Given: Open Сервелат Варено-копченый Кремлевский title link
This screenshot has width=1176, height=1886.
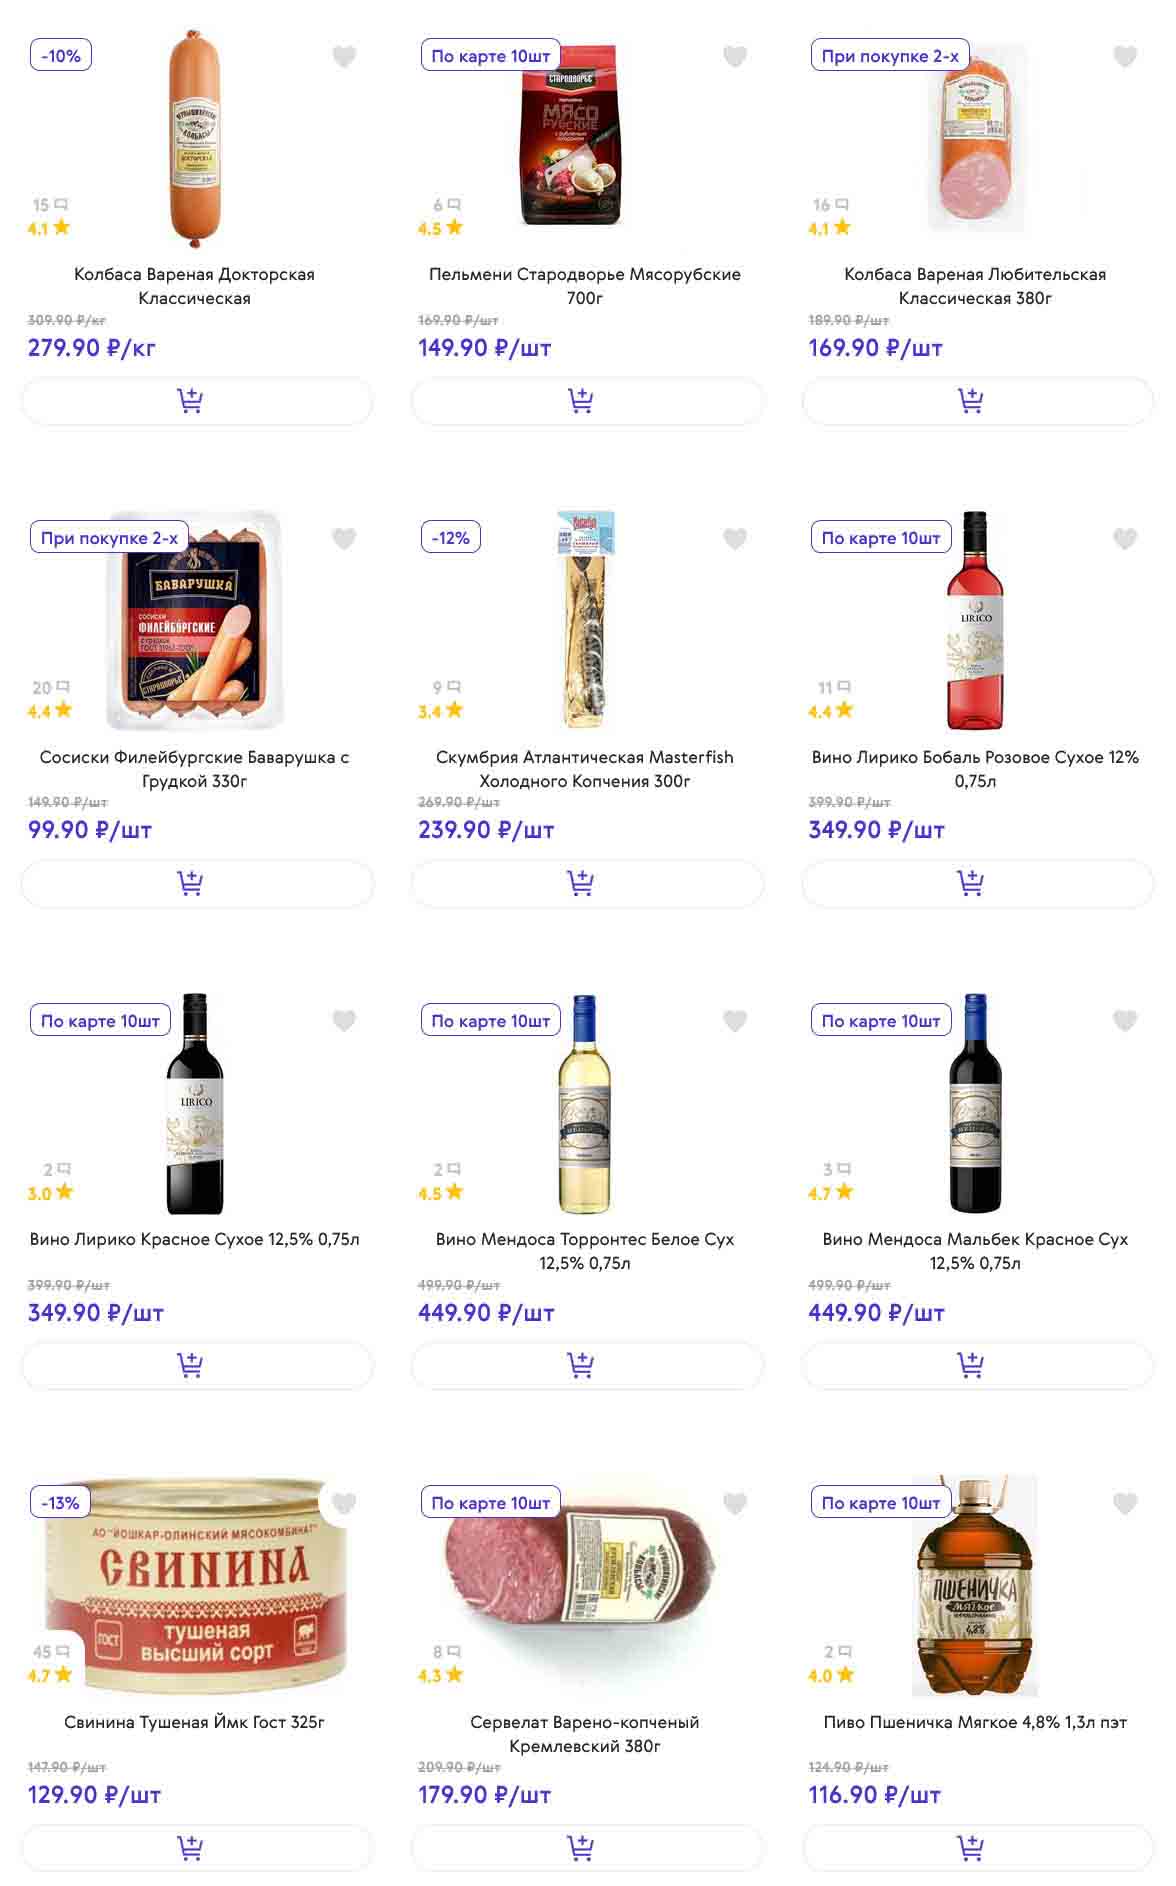Looking at the screenshot, I should (585, 1734).
